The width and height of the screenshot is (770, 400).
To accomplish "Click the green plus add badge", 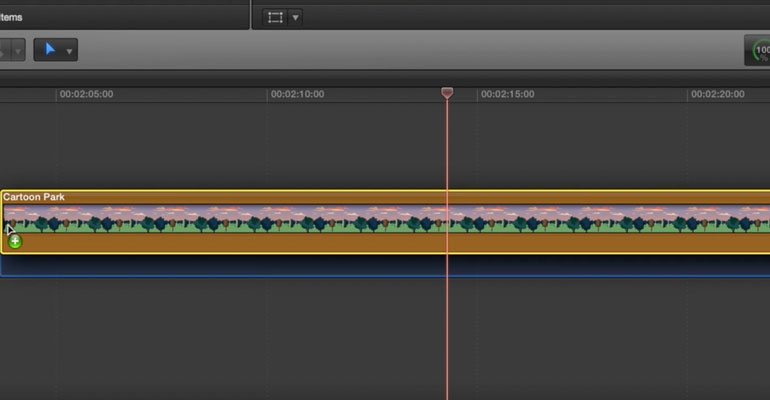I will (x=15, y=241).
